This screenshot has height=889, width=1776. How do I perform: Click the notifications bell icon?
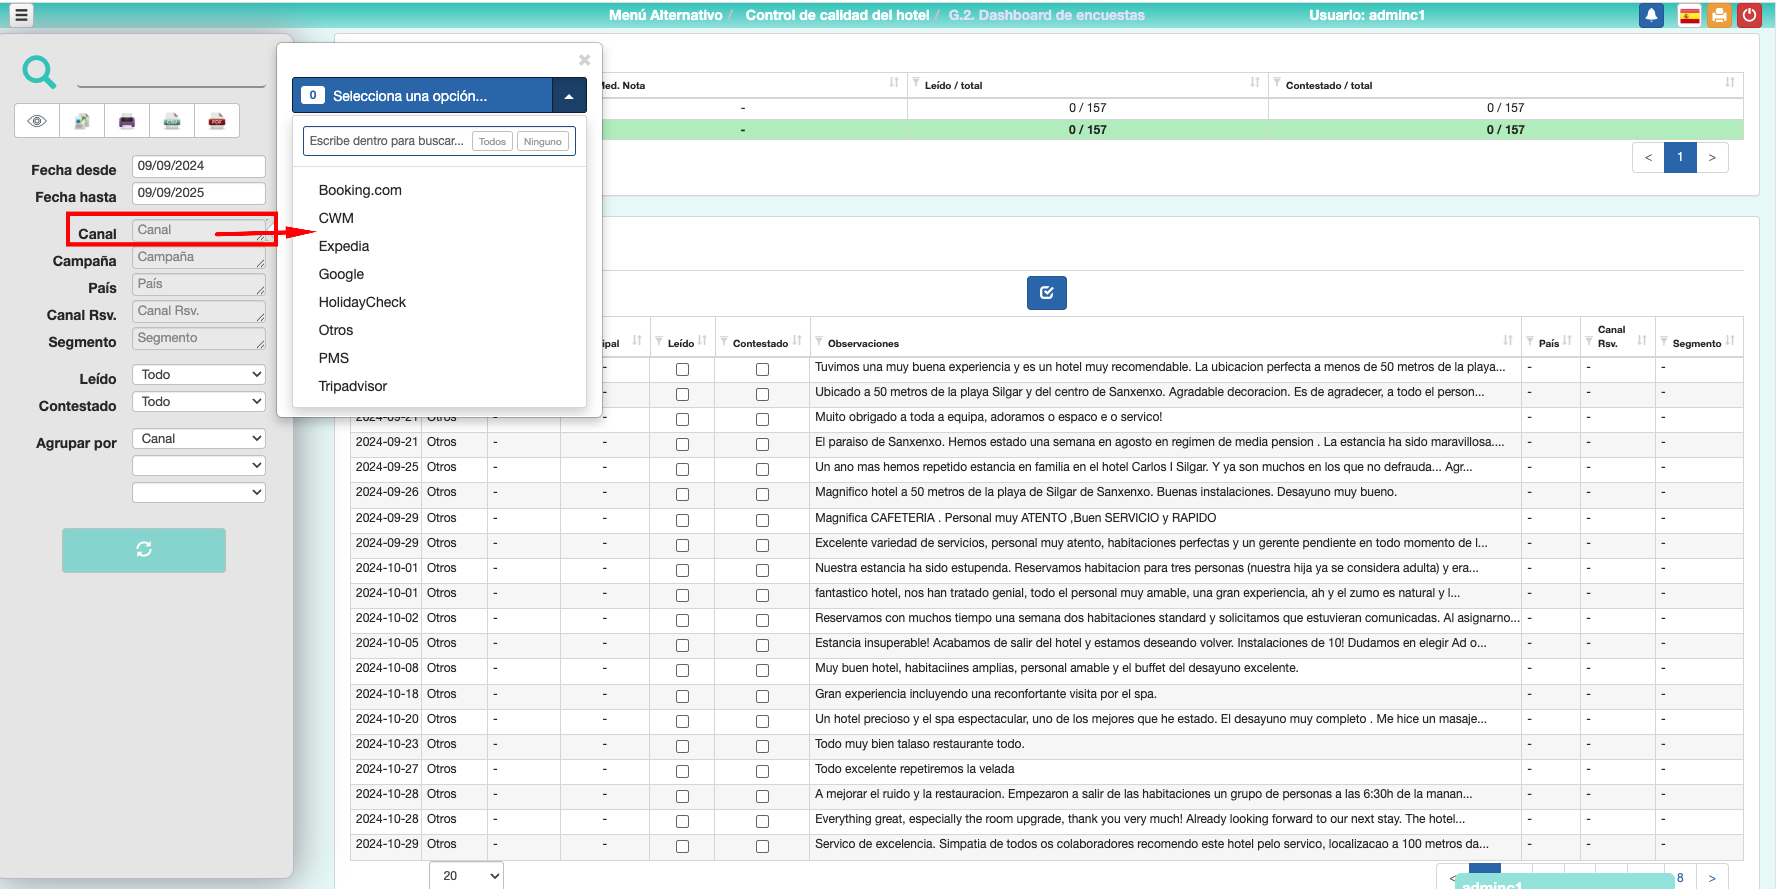pos(1651,15)
